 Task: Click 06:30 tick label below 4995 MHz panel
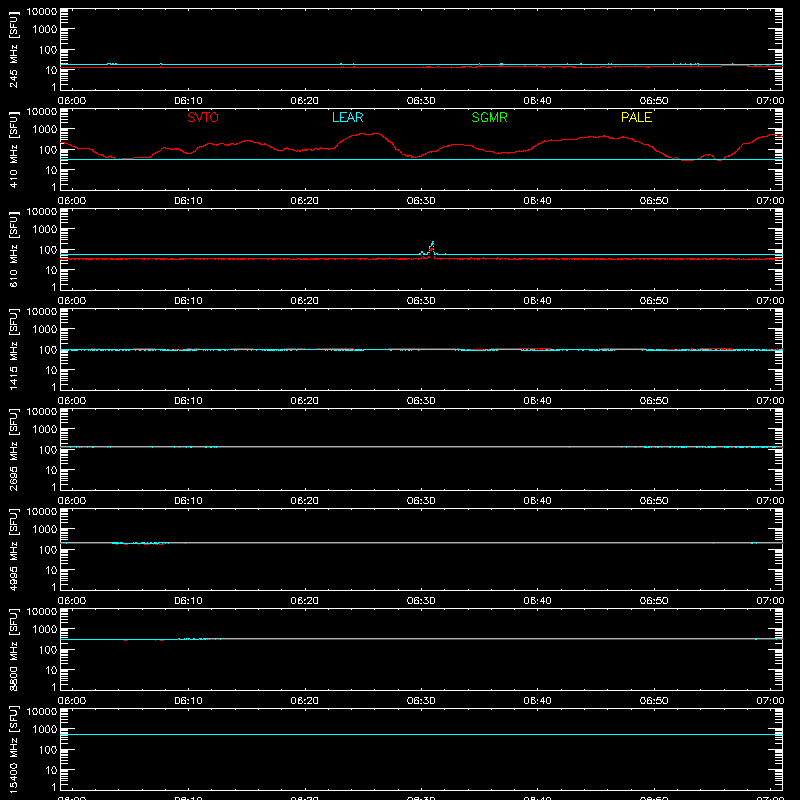point(421,601)
